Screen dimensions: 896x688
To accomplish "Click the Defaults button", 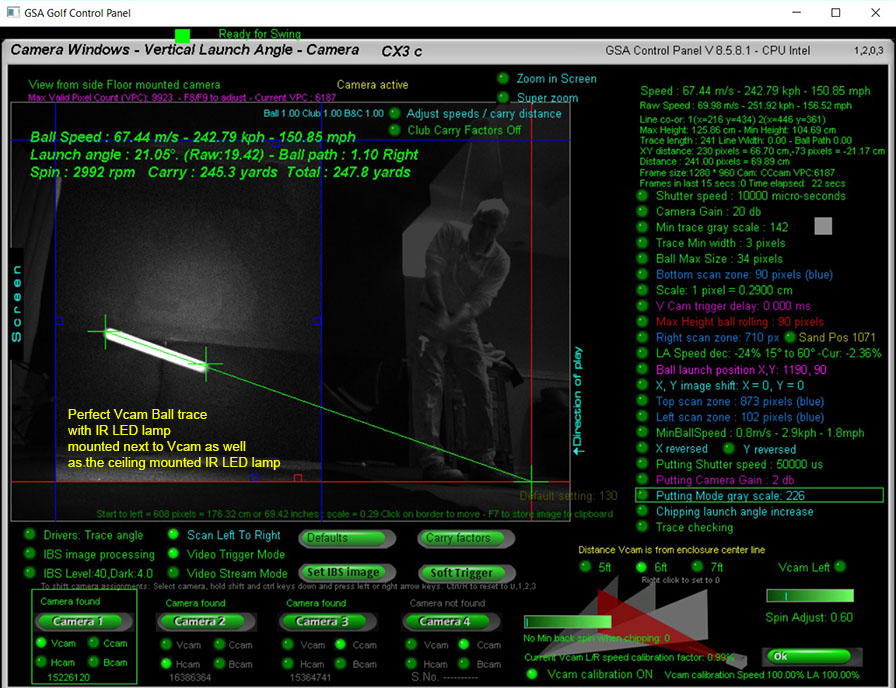I will (347, 538).
